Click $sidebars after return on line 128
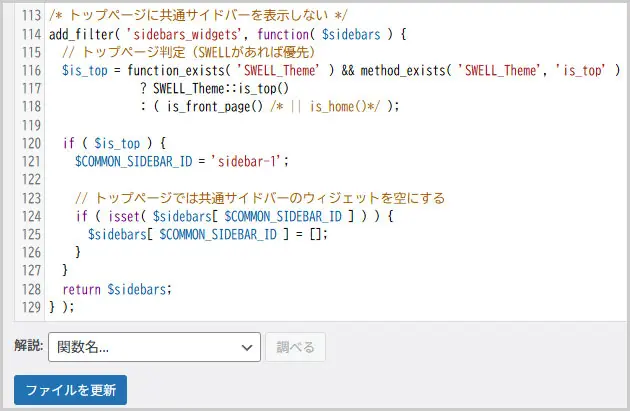 click(x=137, y=289)
